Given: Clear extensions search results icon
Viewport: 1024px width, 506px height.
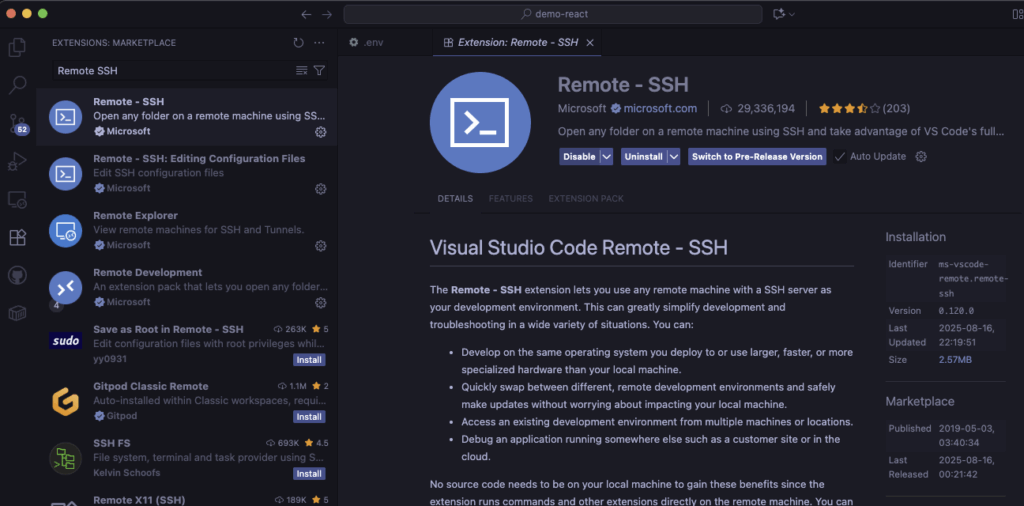Looking at the screenshot, I should (302, 71).
